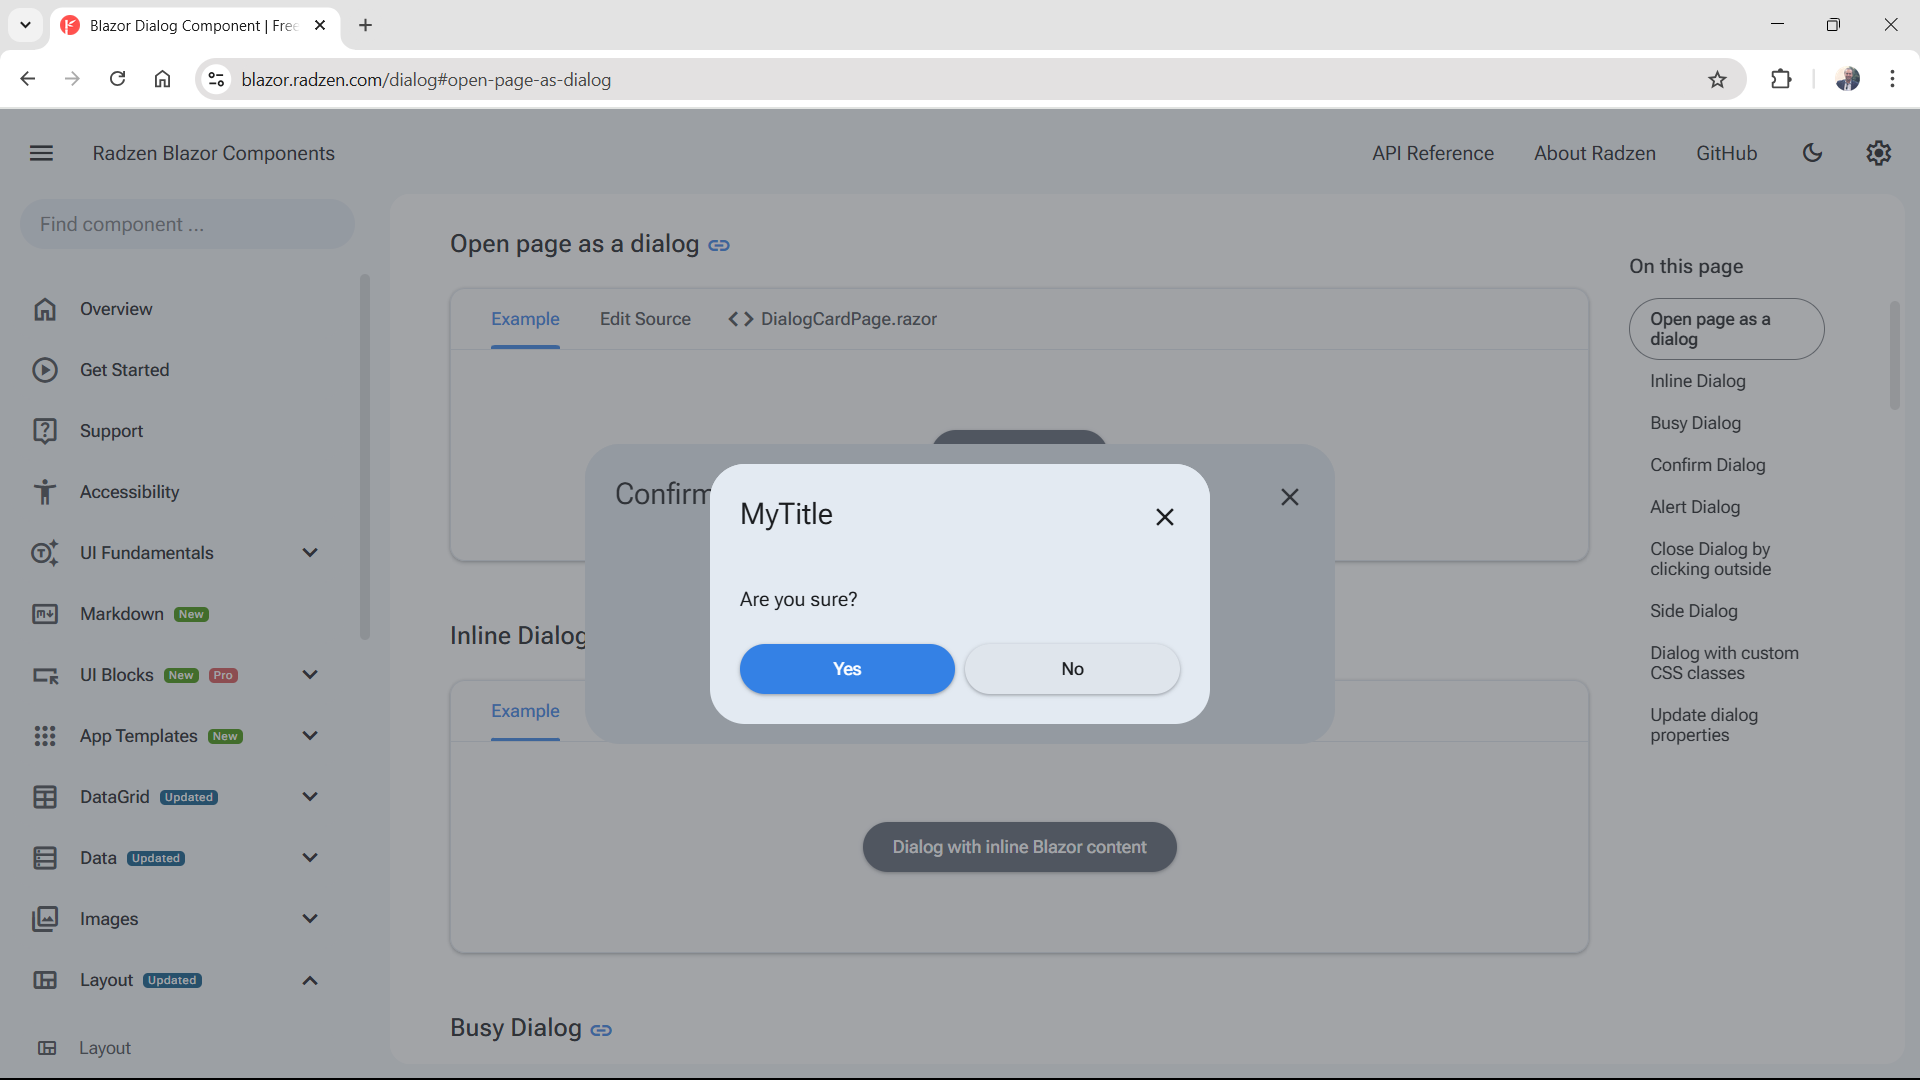Click Dialog with inline Blazor content button
This screenshot has height=1080, width=1920.
pyautogui.click(x=1019, y=847)
